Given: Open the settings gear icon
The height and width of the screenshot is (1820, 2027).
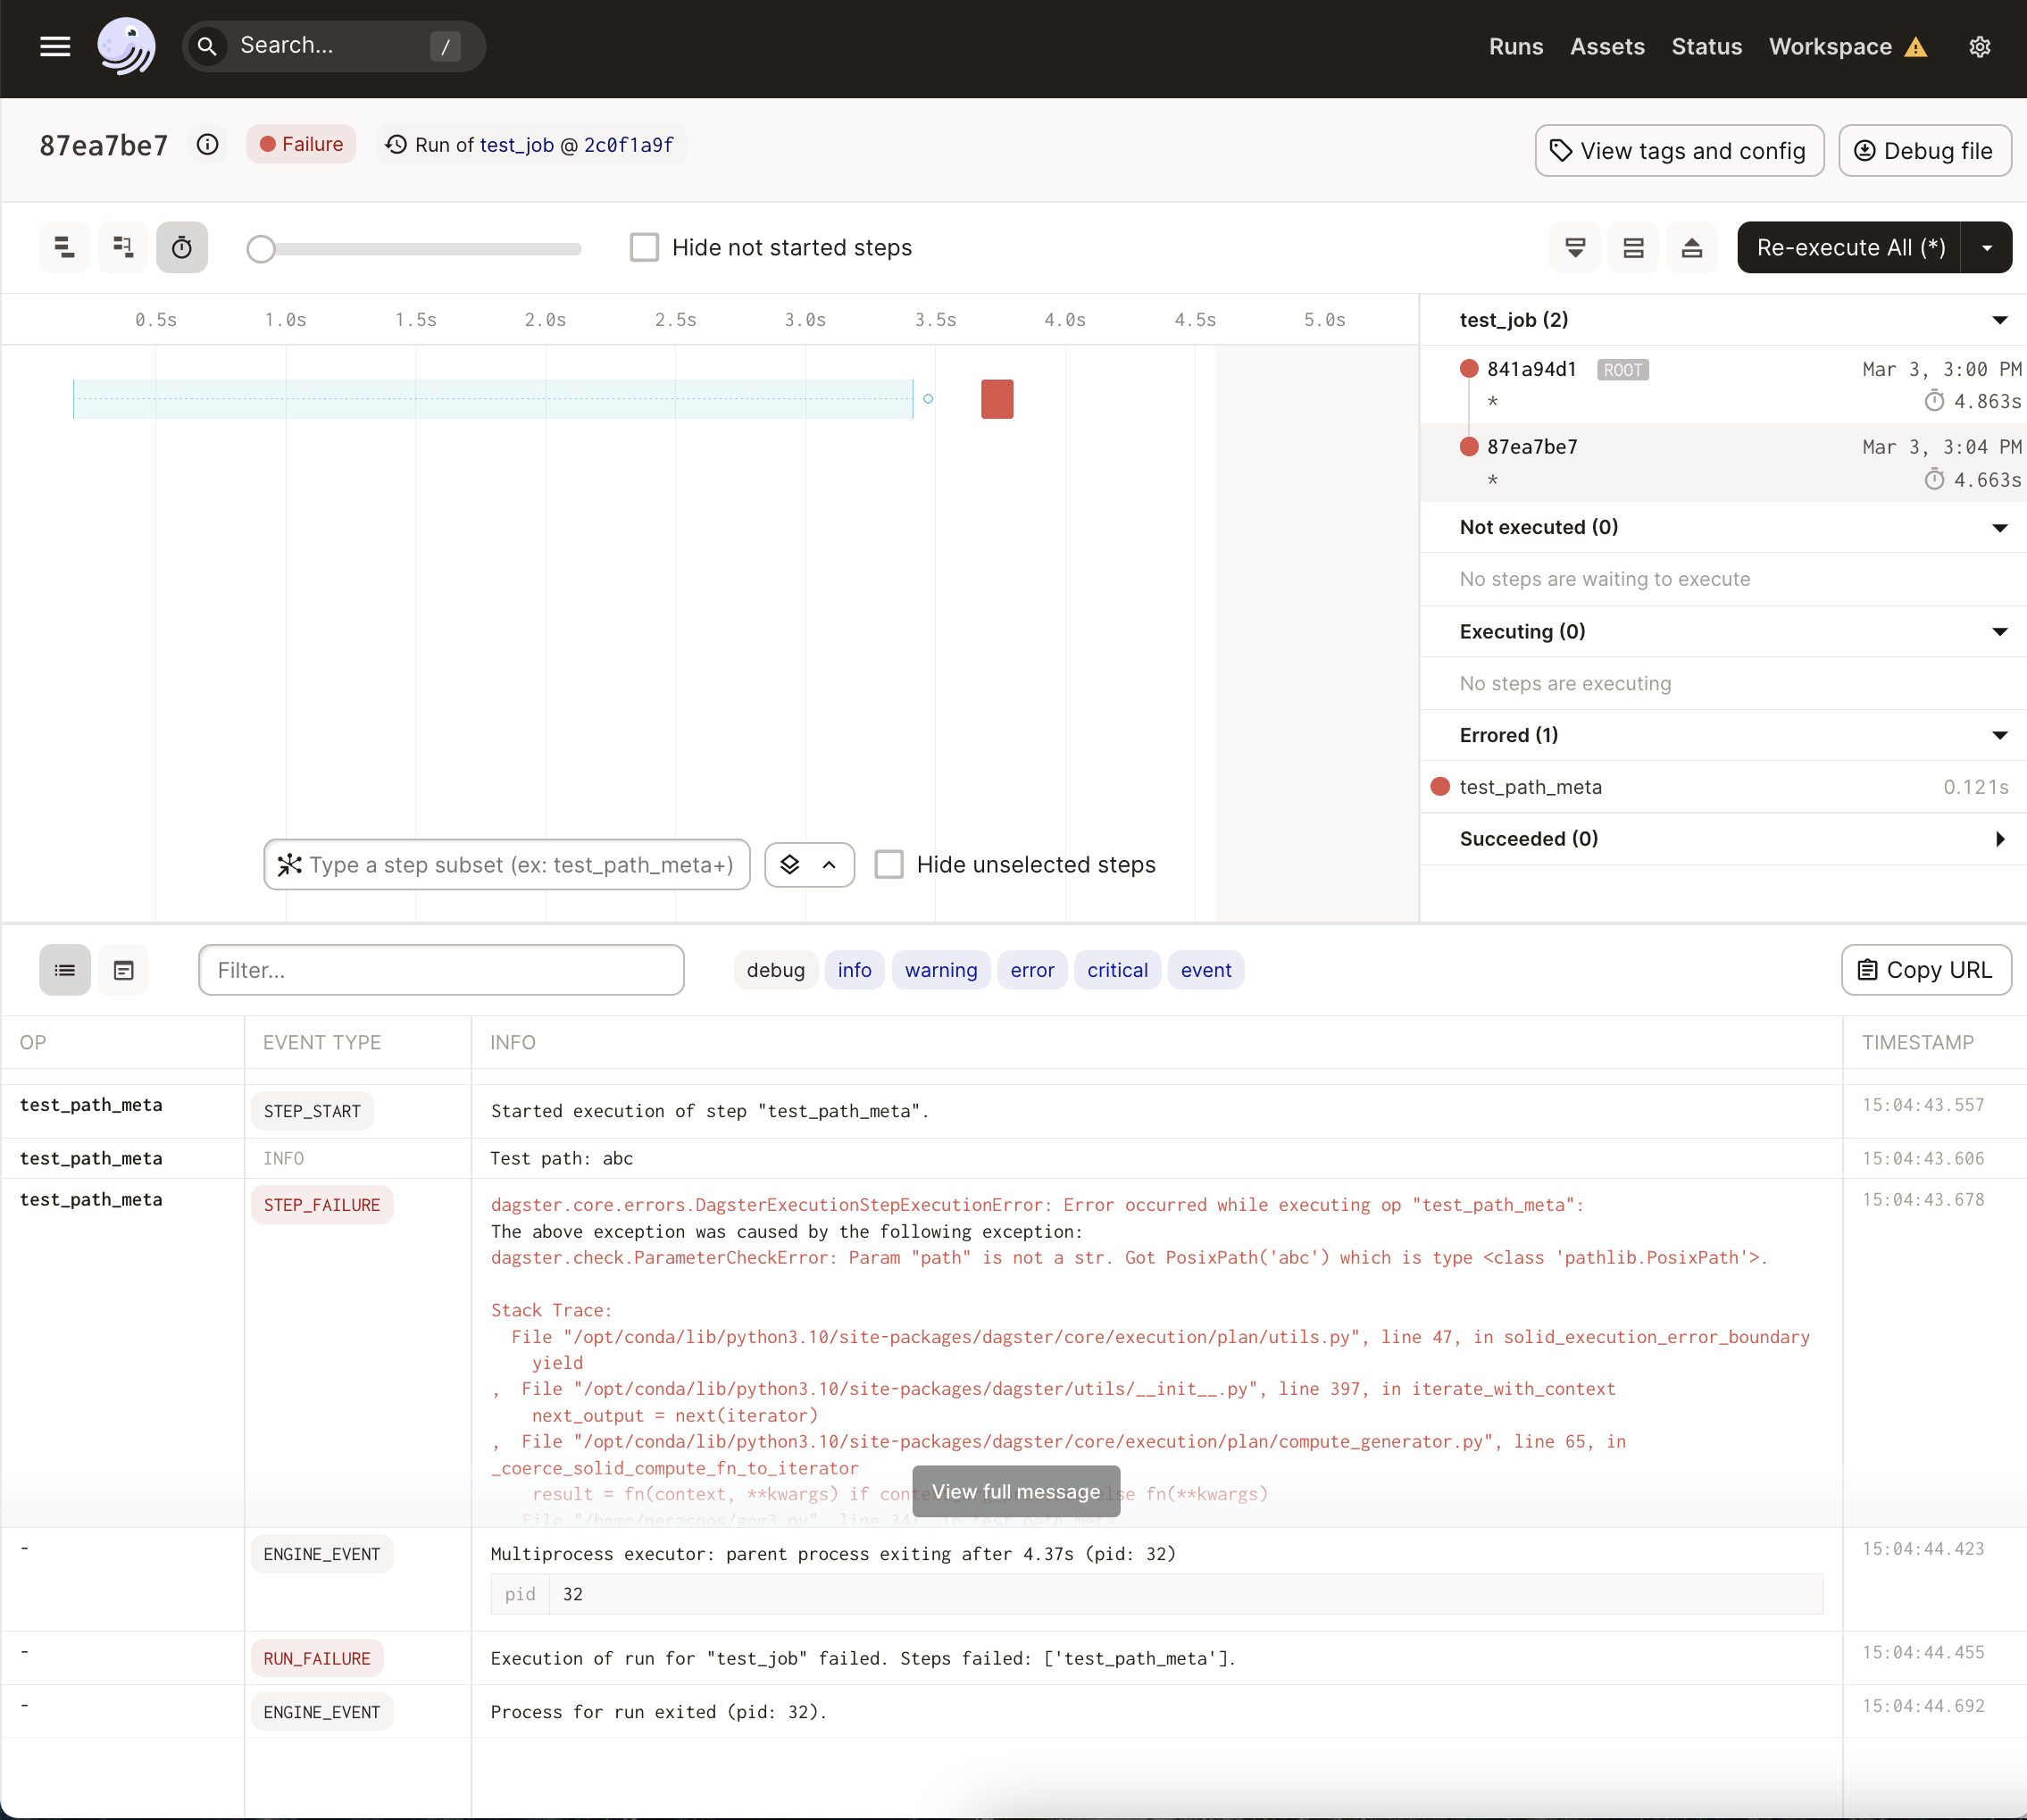Looking at the screenshot, I should 1979,47.
